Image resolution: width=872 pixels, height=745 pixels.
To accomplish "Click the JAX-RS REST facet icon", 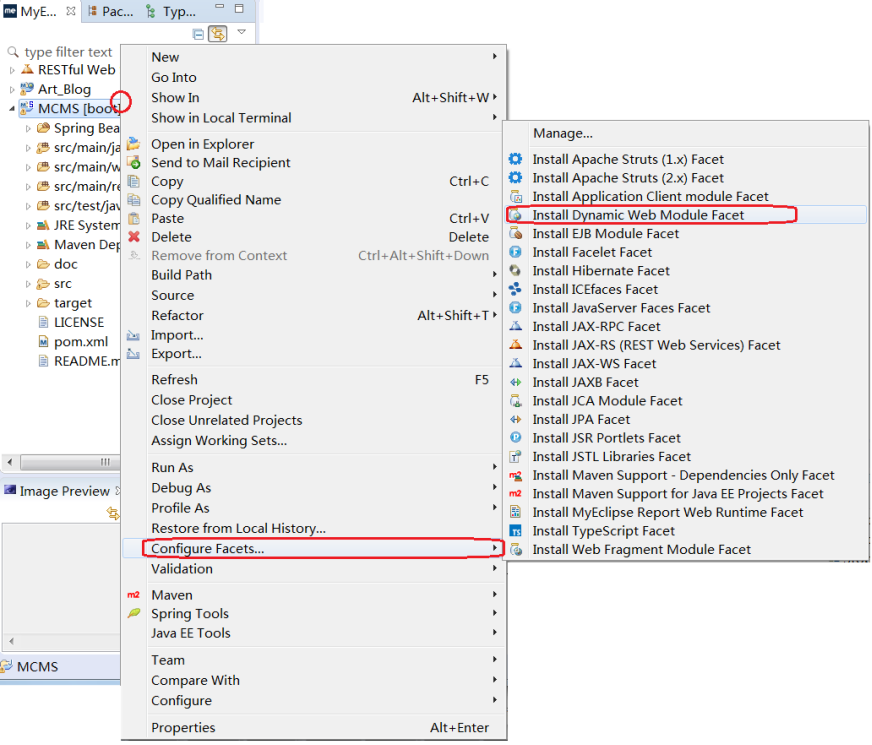I will click(516, 345).
